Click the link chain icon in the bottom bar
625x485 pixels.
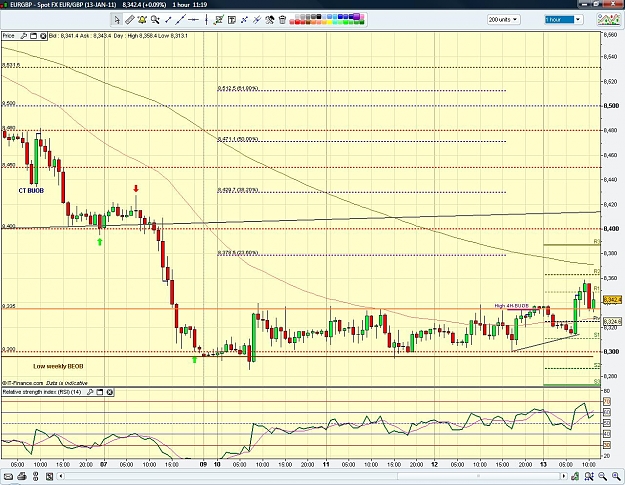click(35, 476)
